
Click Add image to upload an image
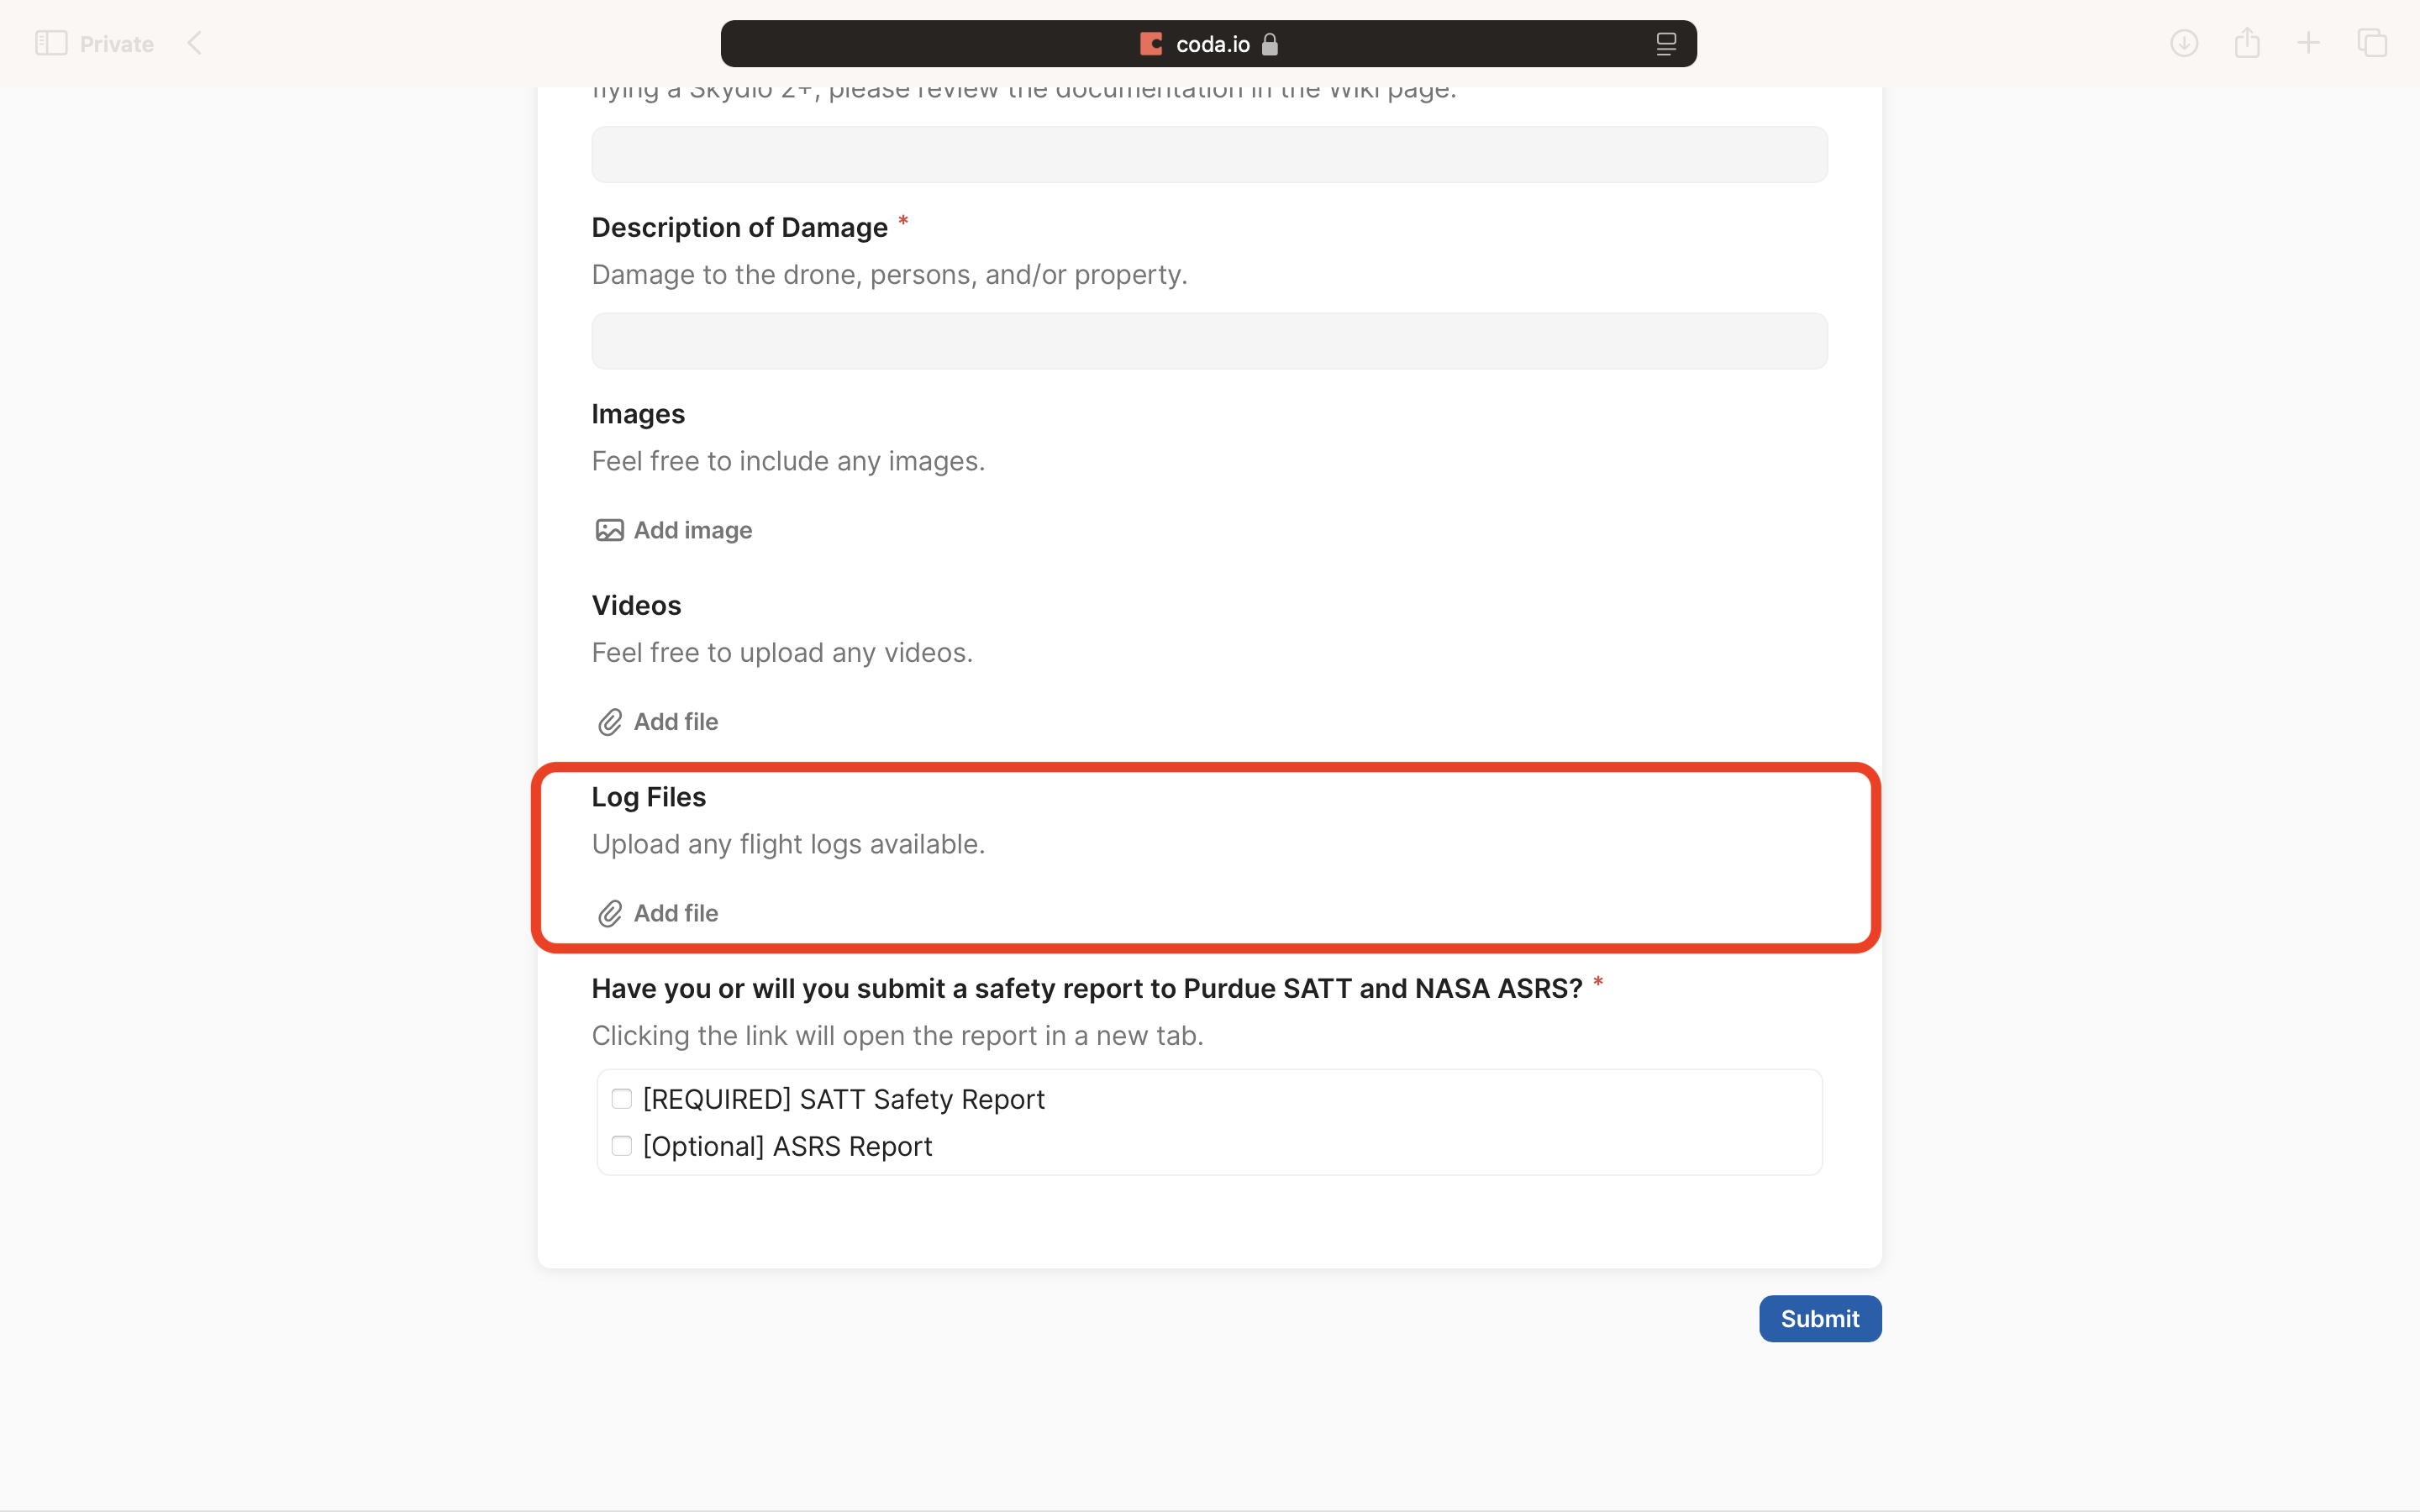click(x=692, y=530)
